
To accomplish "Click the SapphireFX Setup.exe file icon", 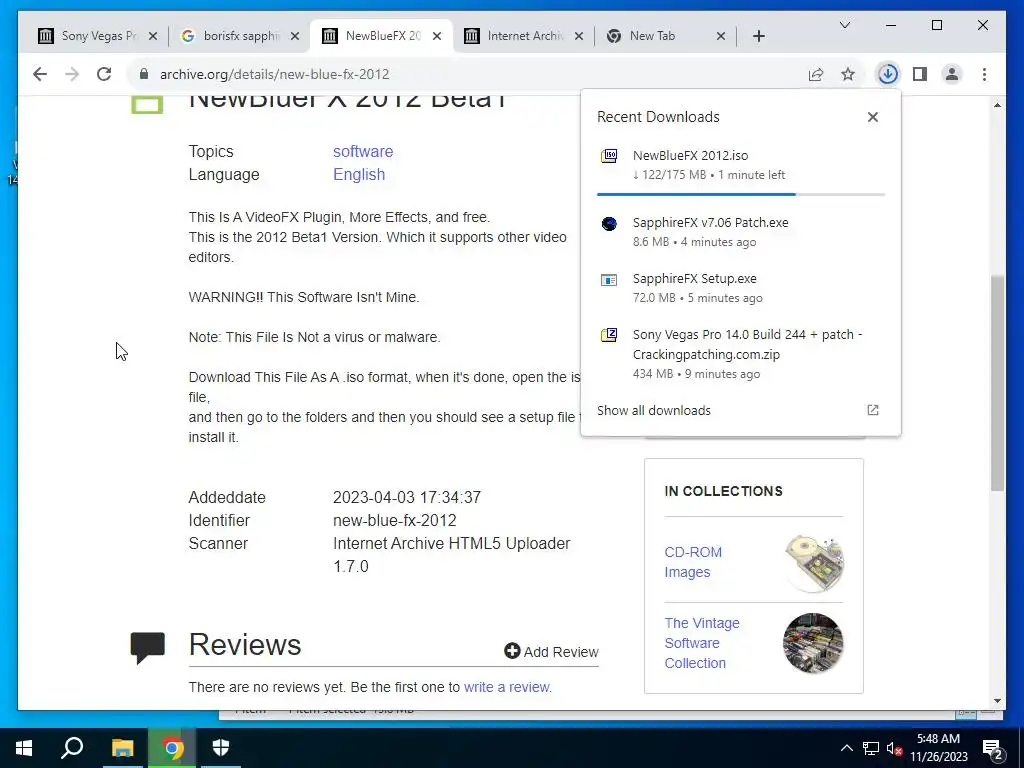I will 609,280.
